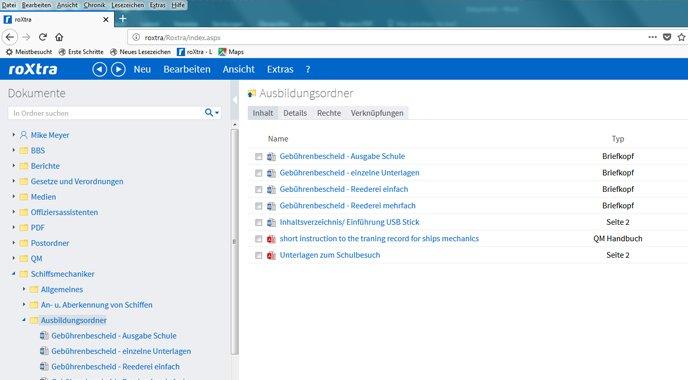
Task: Open short instruction to the traning record link
Action: pyautogui.click(x=379, y=239)
